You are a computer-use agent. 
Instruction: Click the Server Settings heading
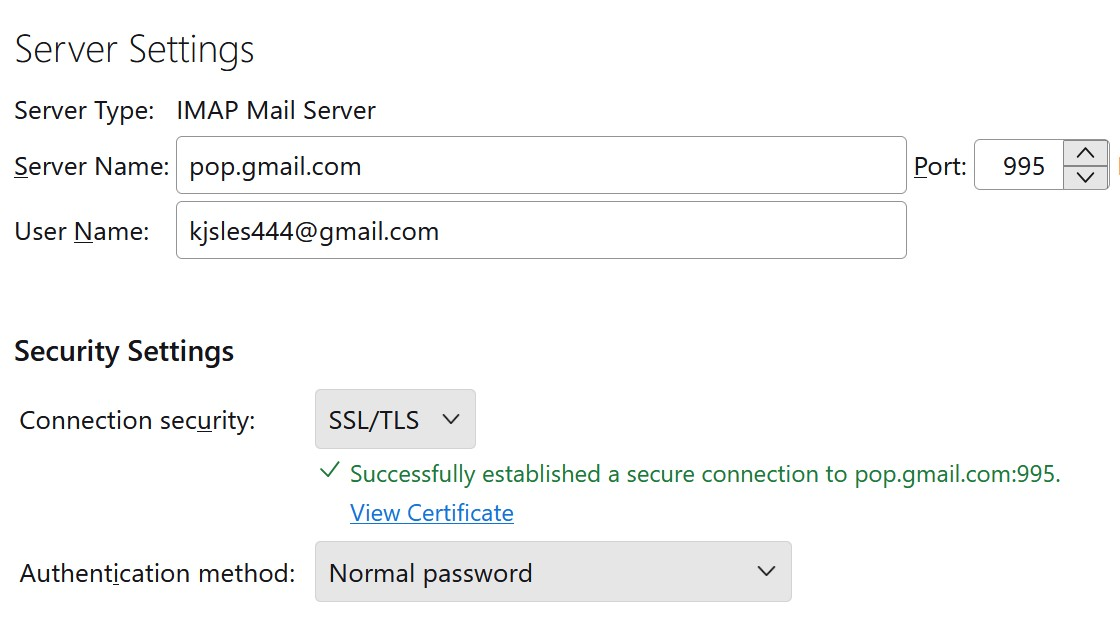[x=134, y=50]
